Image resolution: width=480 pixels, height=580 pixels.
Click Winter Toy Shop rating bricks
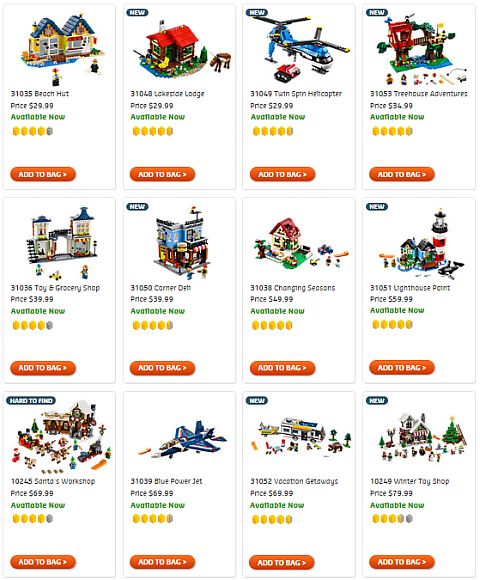[392, 519]
